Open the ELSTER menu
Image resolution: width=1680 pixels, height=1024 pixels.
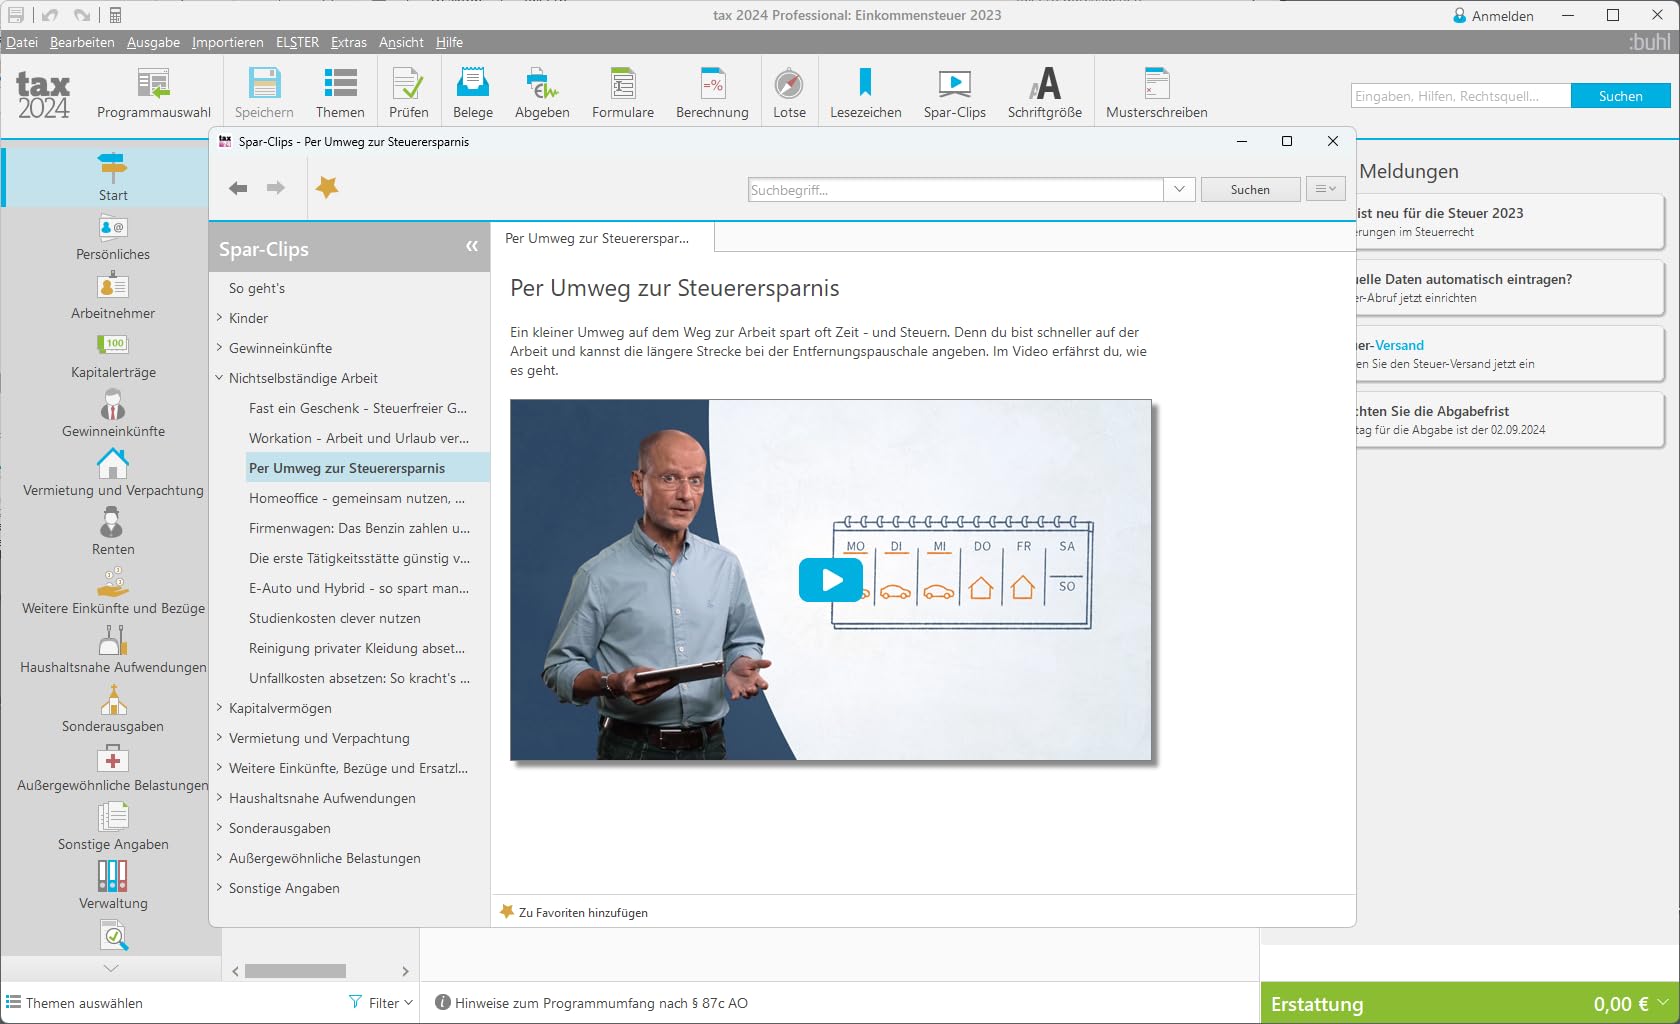coord(297,42)
